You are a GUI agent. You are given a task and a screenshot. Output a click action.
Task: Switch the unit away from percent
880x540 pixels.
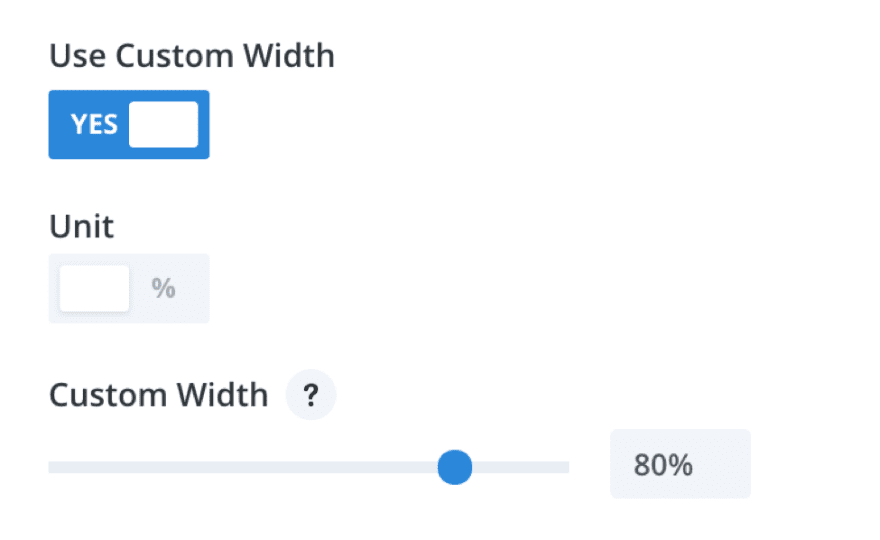(129, 288)
